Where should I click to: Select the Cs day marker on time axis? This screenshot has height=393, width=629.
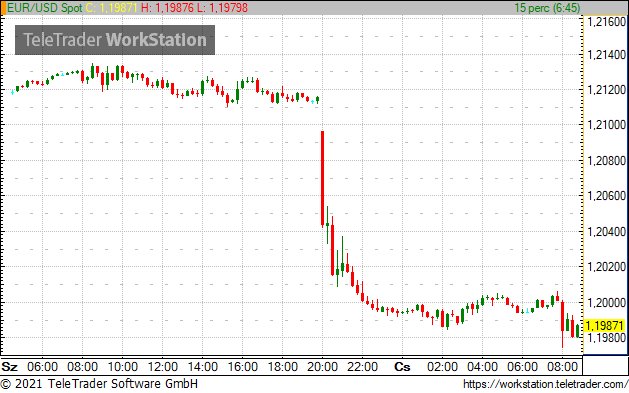(x=402, y=367)
